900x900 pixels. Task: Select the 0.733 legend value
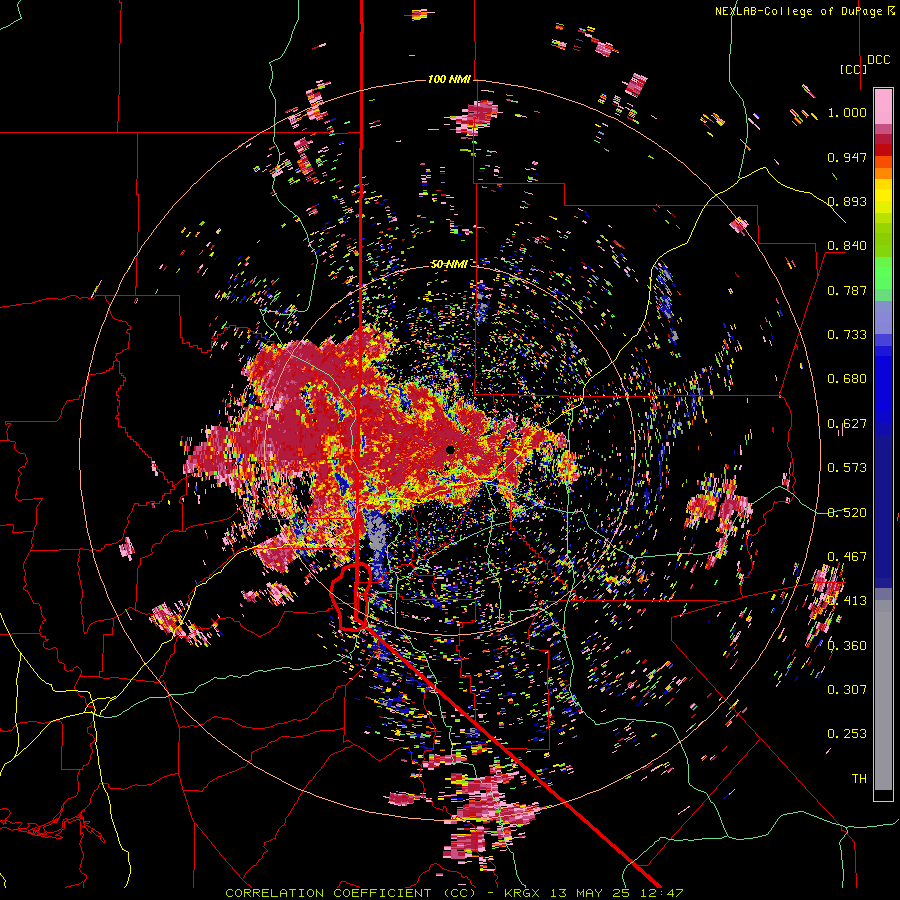pyautogui.click(x=847, y=335)
